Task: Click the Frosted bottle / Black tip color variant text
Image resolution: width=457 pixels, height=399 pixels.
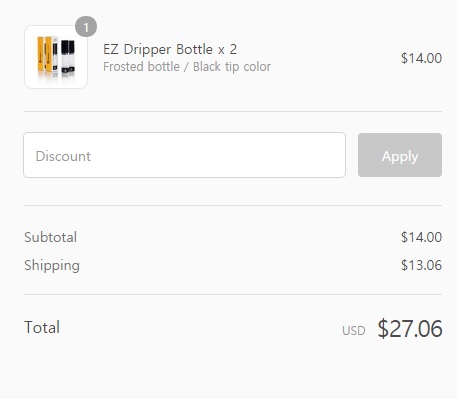Action: tap(187, 67)
